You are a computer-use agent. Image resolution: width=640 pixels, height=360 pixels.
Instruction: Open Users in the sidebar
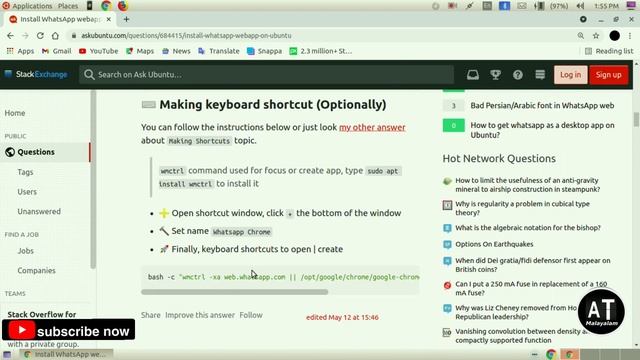[27, 191]
